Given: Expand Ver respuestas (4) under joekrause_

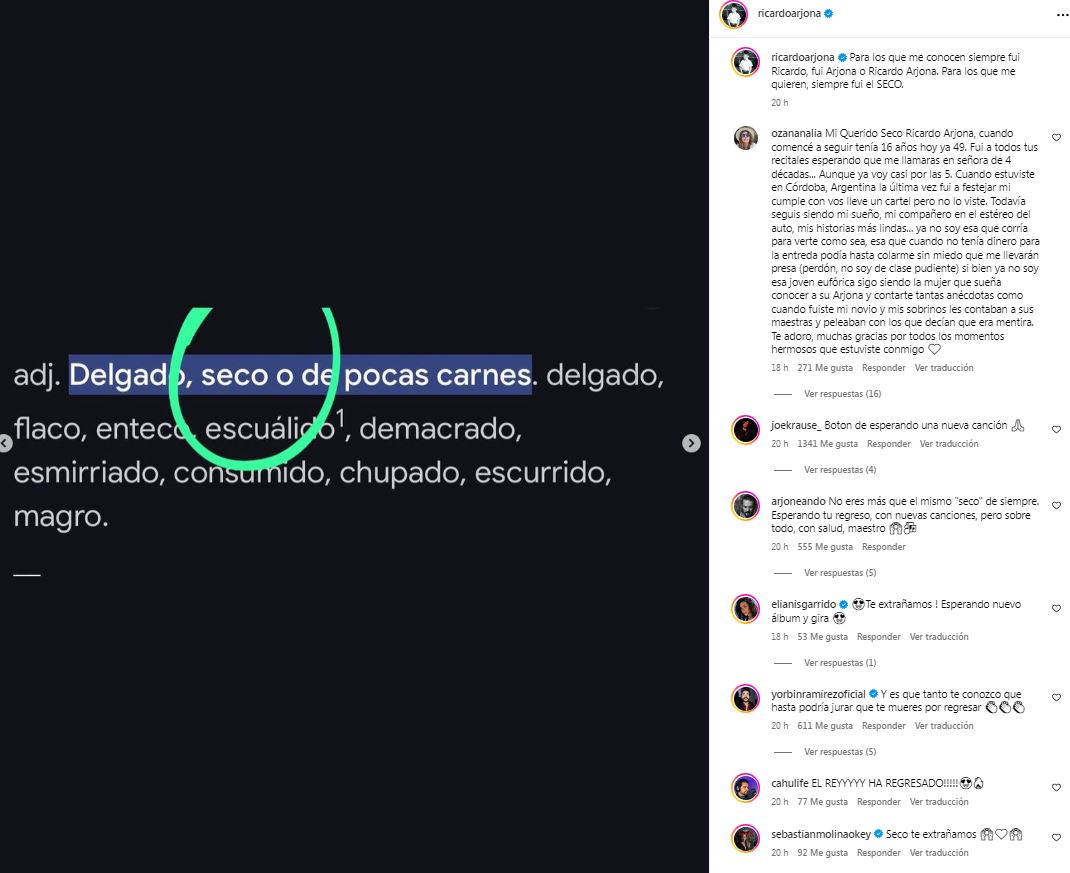Looking at the screenshot, I should pyautogui.click(x=840, y=470).
